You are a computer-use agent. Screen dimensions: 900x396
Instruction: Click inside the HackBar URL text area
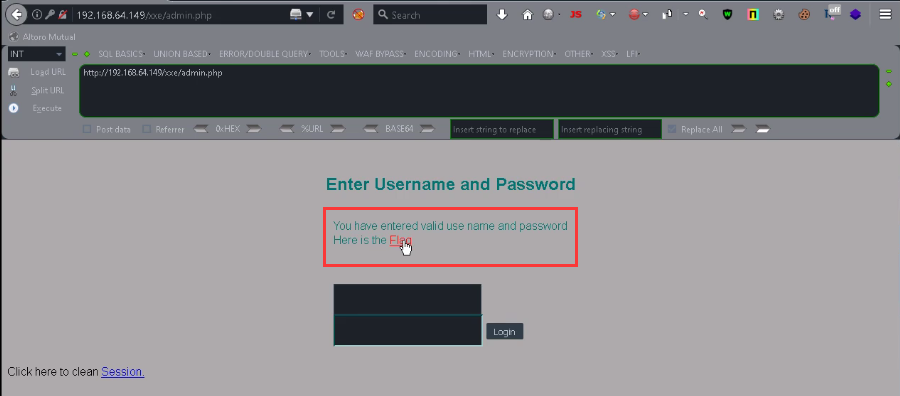tap(479, 91)
